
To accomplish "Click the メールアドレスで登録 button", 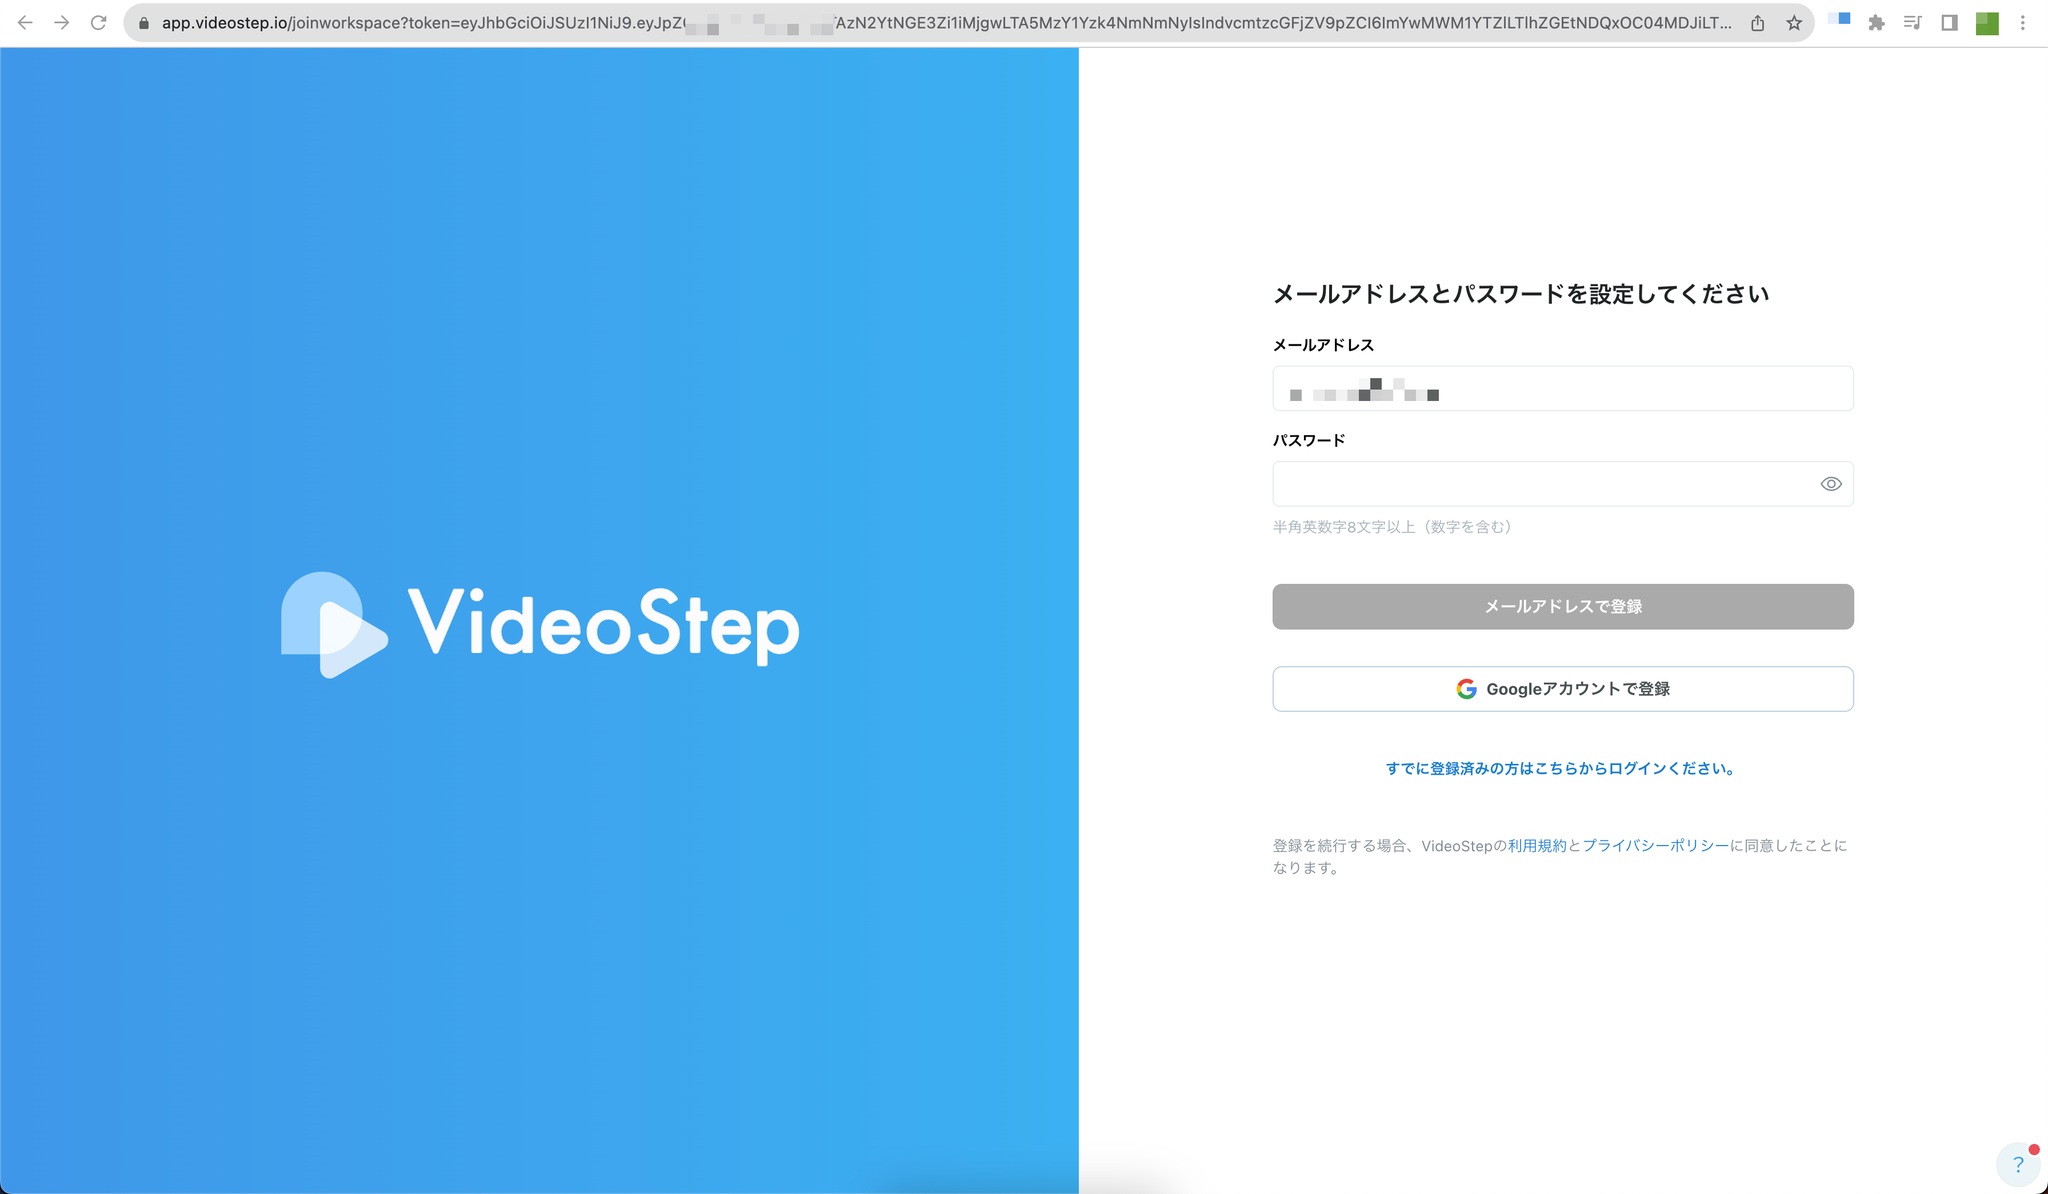I will point(1562,607).
